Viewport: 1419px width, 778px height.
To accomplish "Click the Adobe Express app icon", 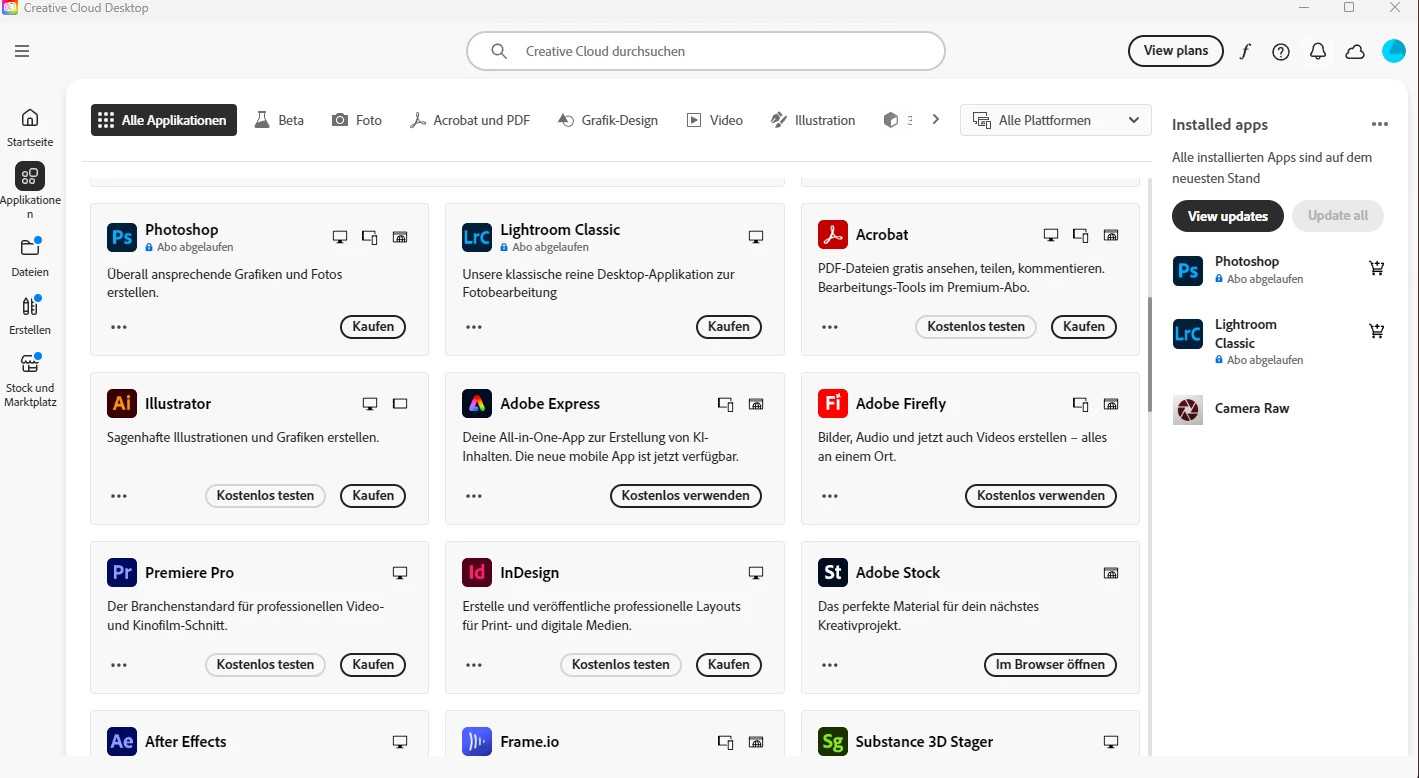I will coord(477,403).
